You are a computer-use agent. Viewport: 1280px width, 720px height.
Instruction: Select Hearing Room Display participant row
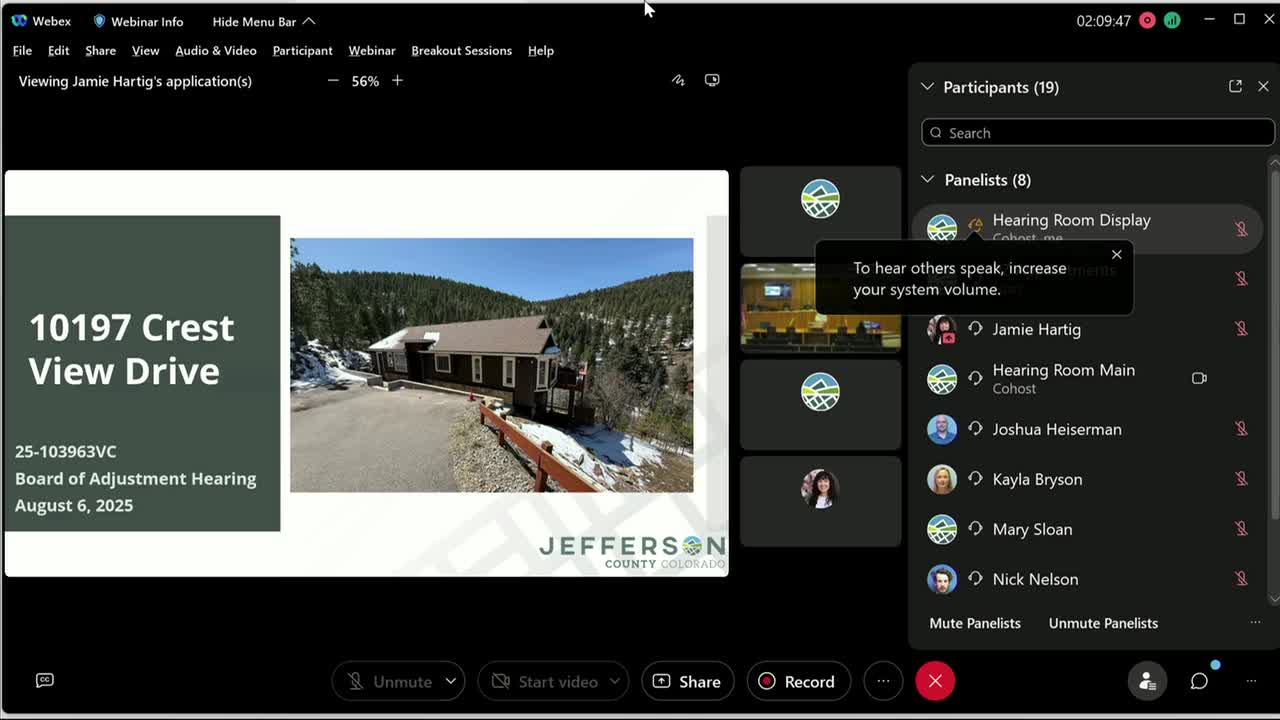pos(1088,228)
